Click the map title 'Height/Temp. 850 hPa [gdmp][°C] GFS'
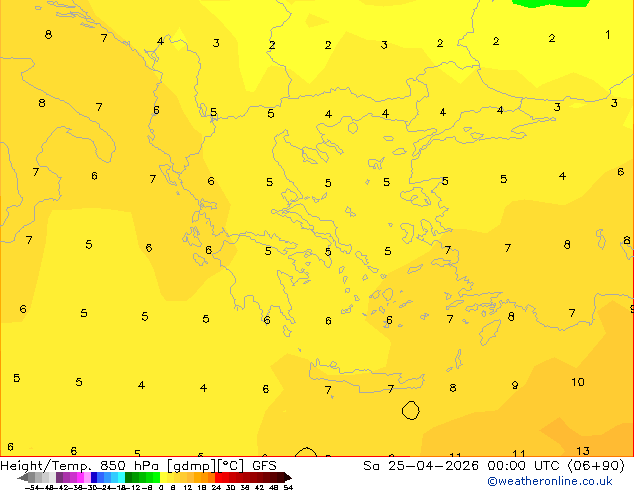 coord(138,466)
